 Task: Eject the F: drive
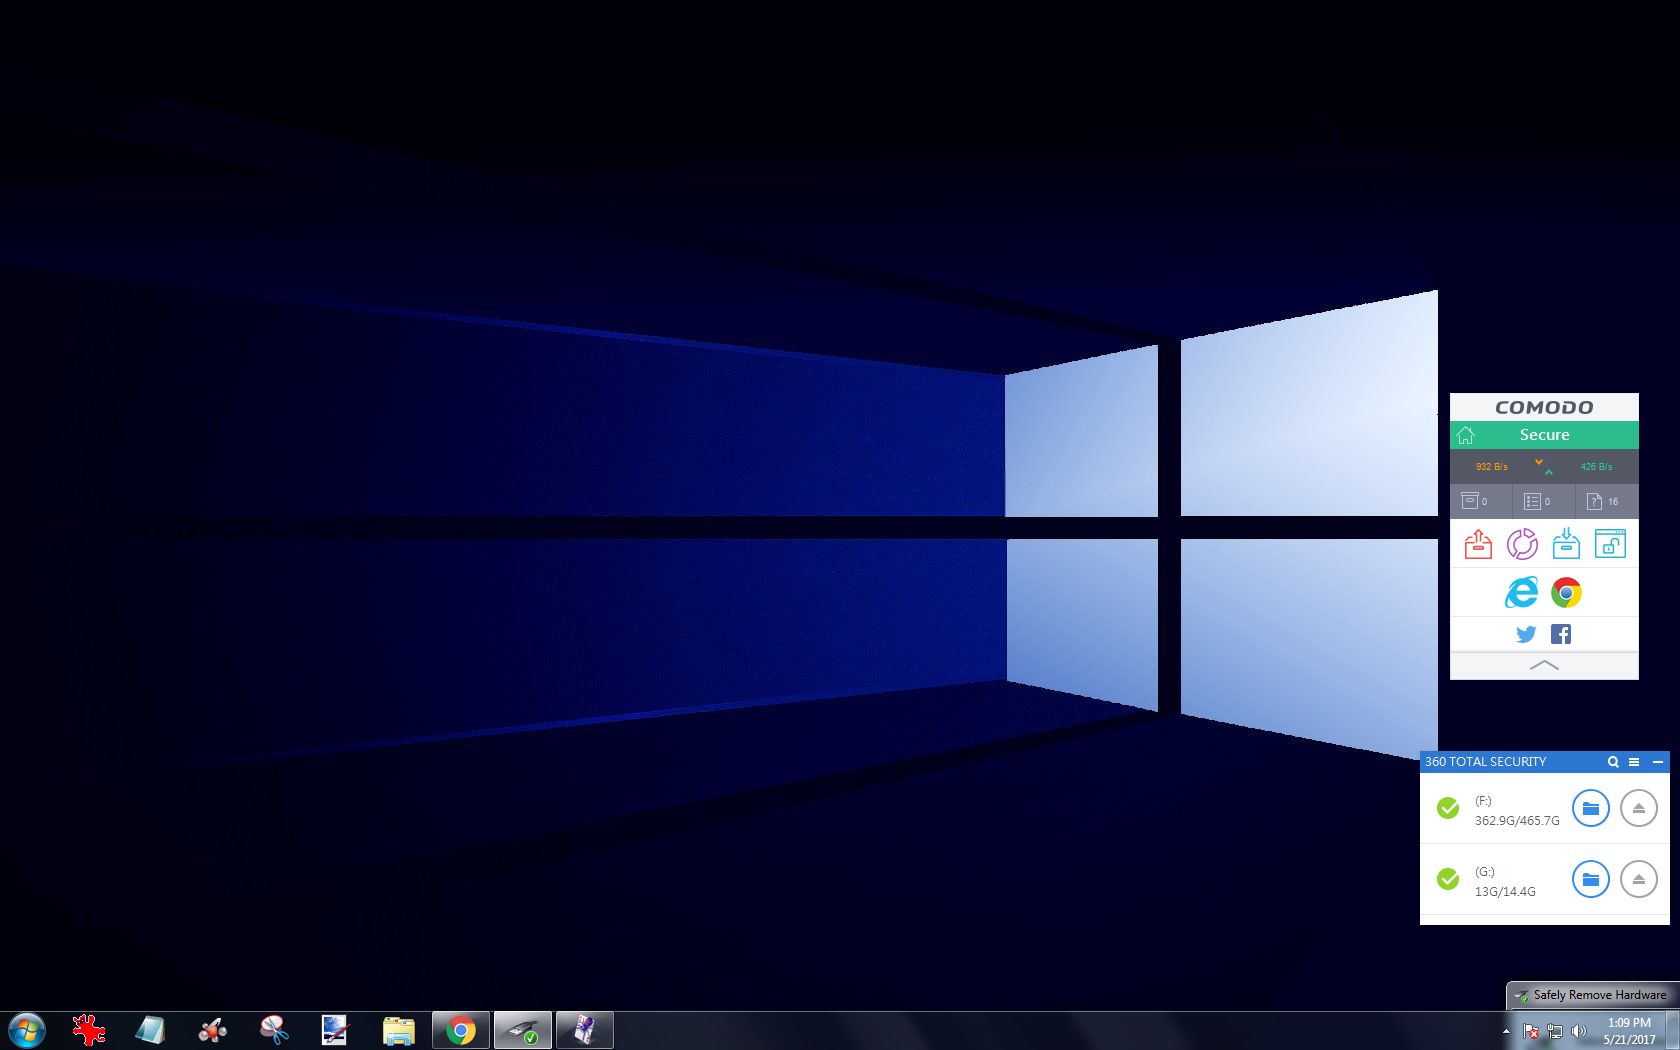[x=1638, y=808]
